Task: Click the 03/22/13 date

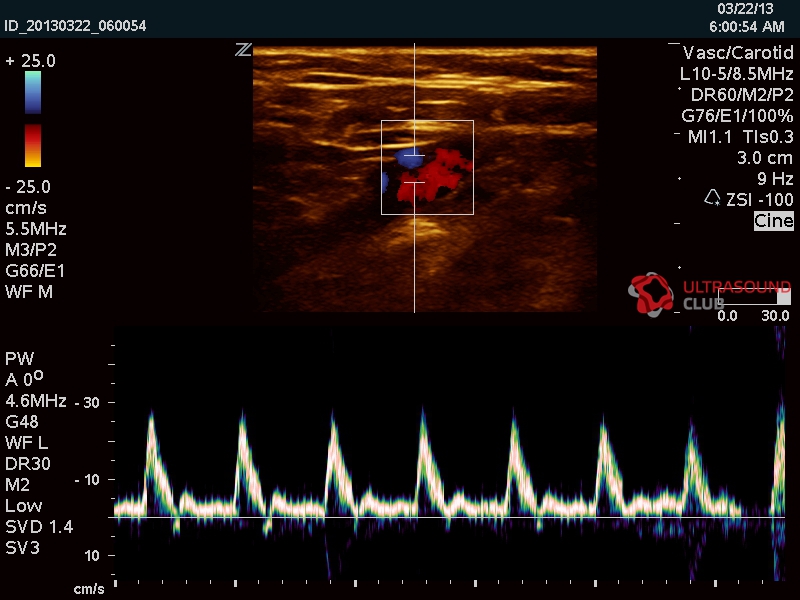Action: click(745, 9)
